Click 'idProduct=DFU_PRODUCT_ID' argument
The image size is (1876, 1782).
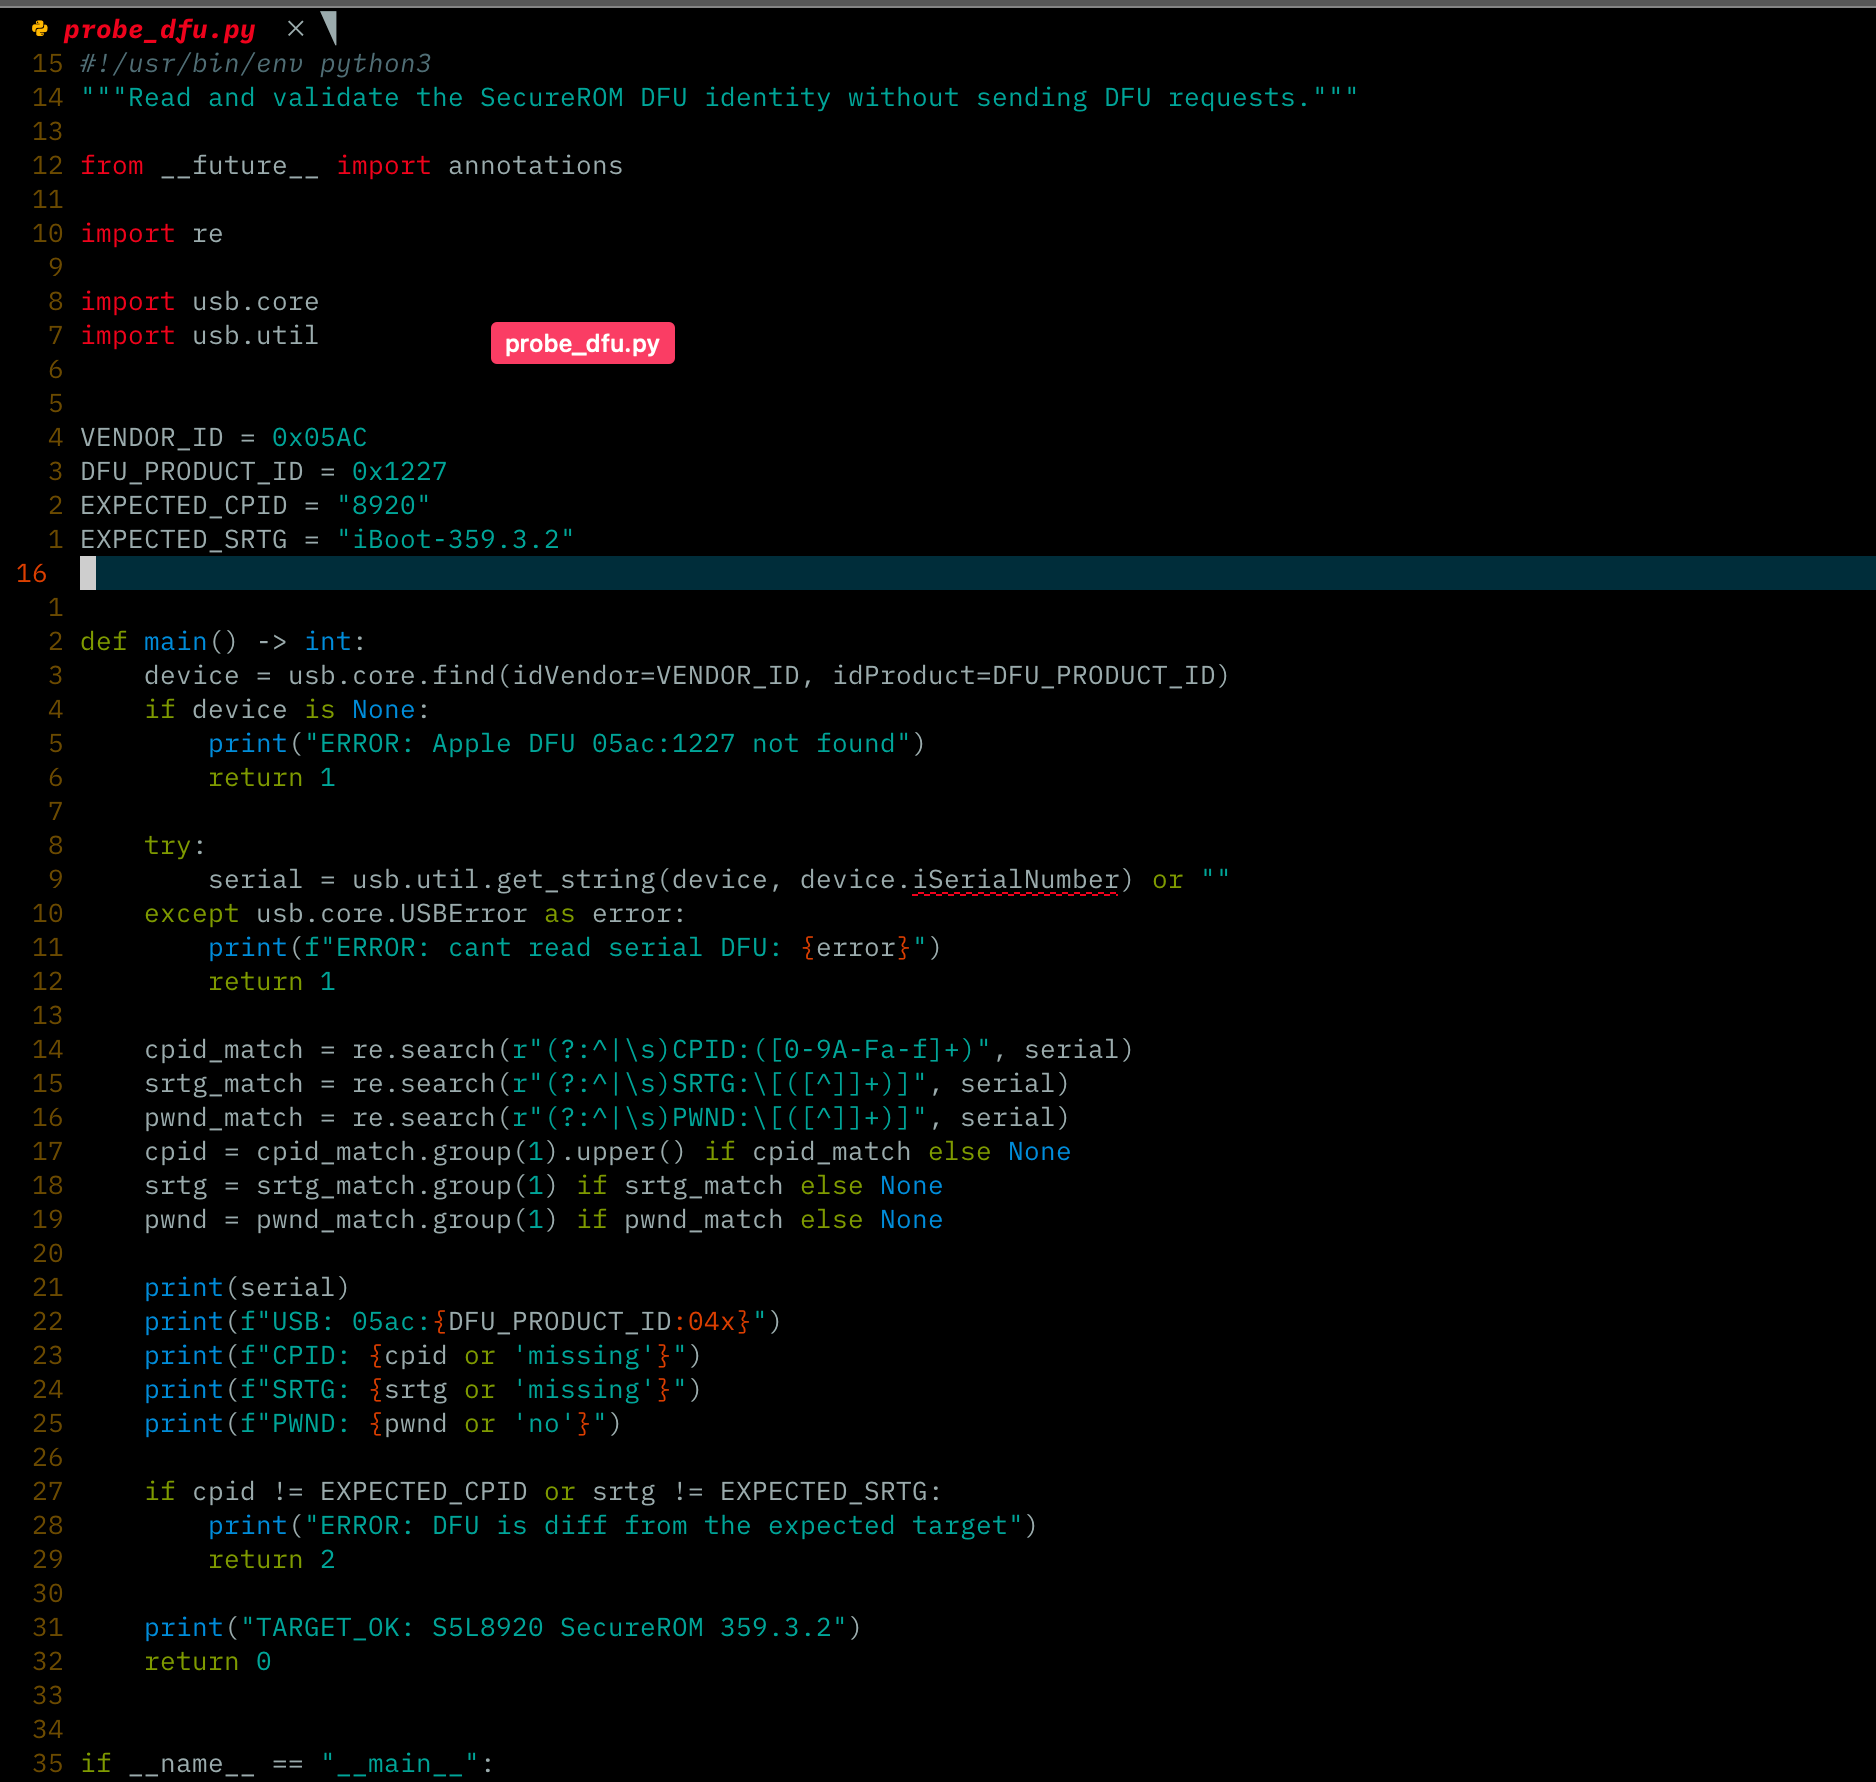pyautogui.click(x=1023, y=676)
